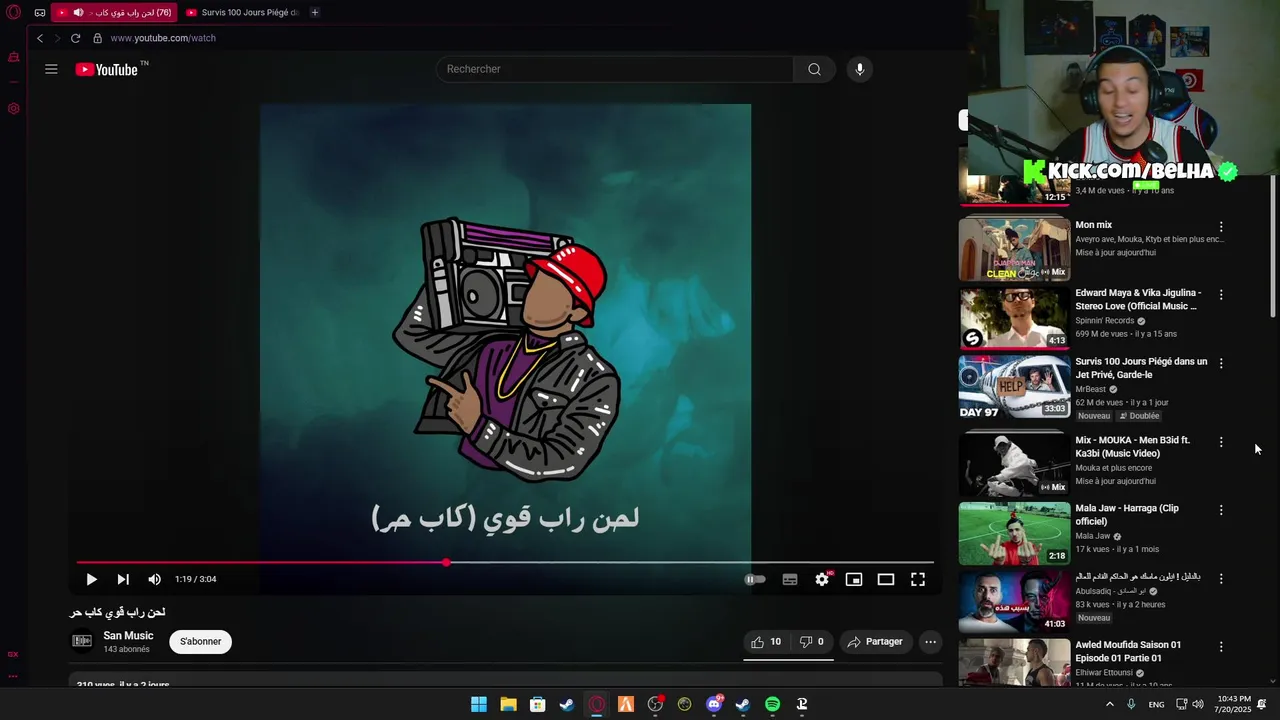The height and width of the screenshot is (720, 1280).
Task: Open the player settings gear
Action: (822, 579)
